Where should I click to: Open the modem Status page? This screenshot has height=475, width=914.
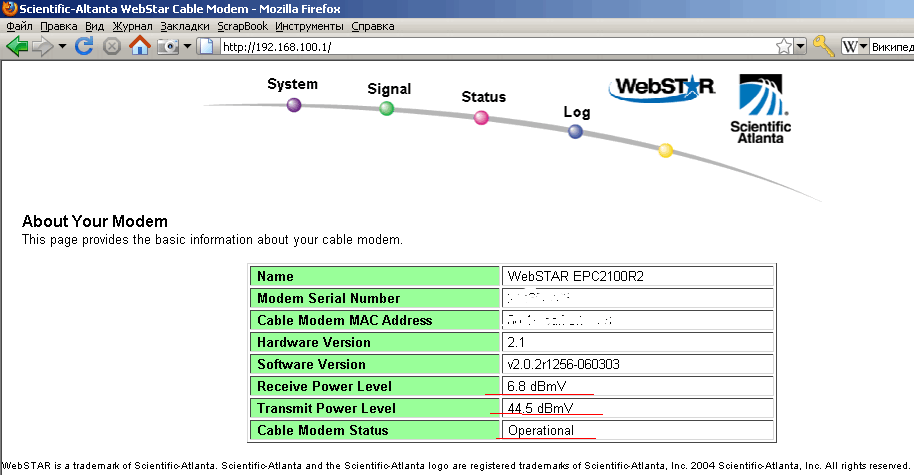pos(481,117)
